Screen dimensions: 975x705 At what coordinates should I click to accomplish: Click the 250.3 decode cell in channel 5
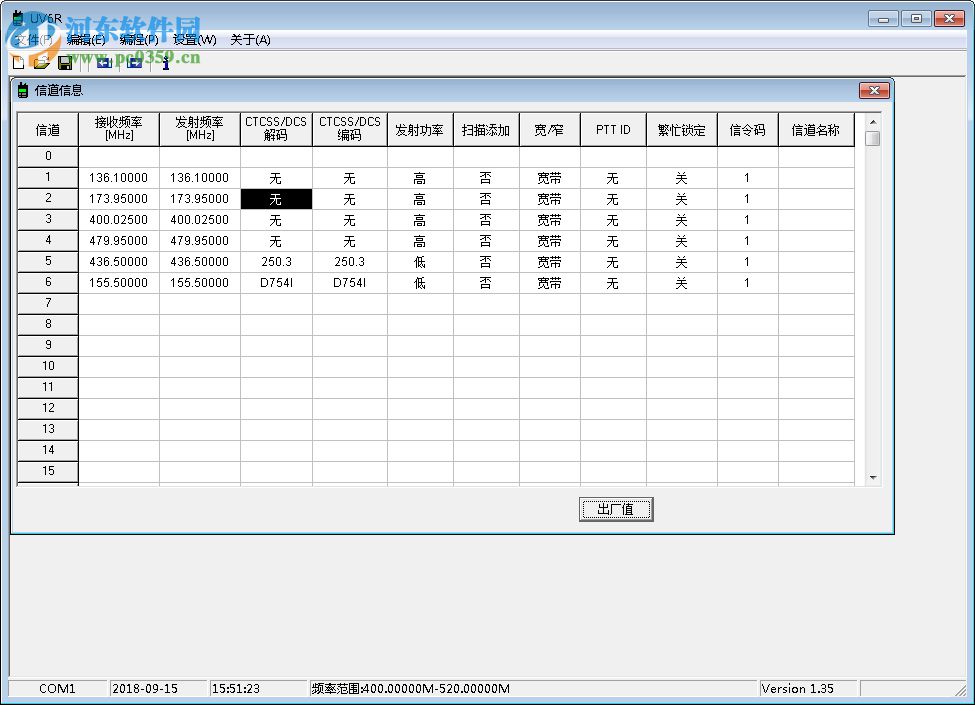tap(276, 262)
